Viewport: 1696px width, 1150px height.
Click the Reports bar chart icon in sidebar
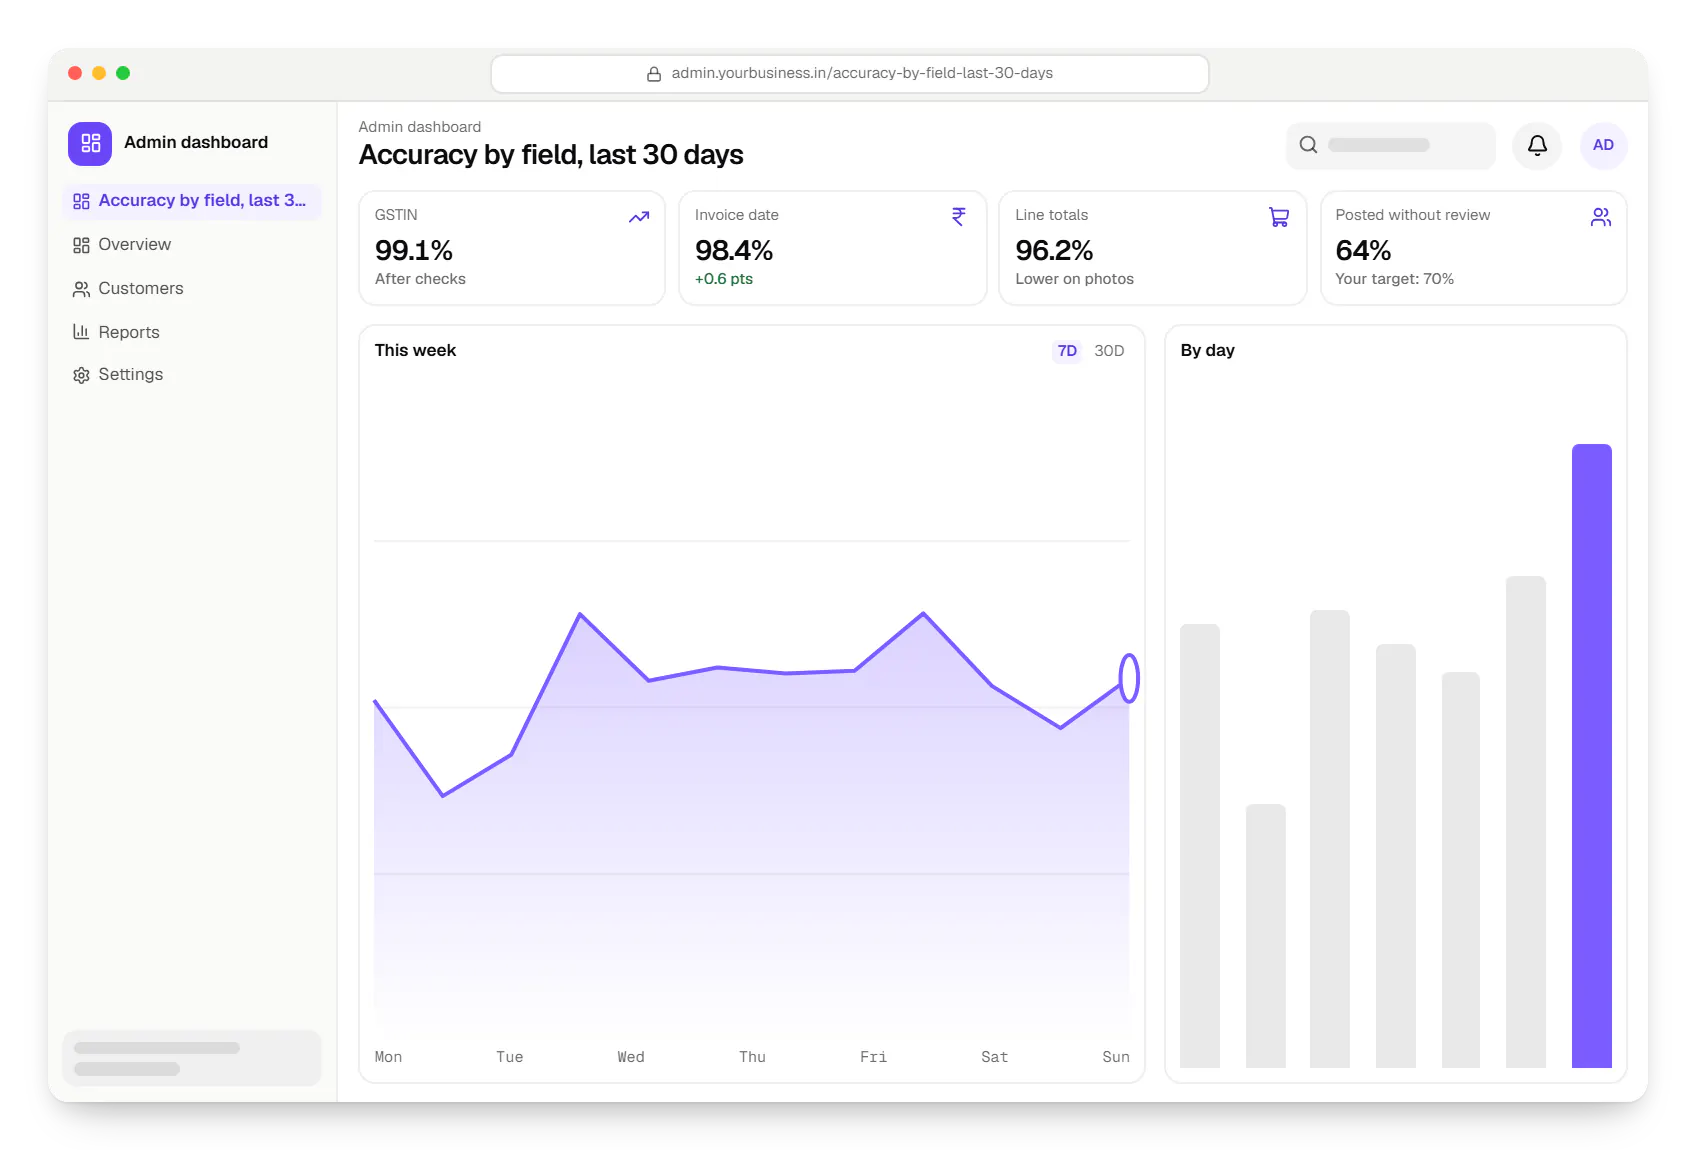(x=81, y=332)
